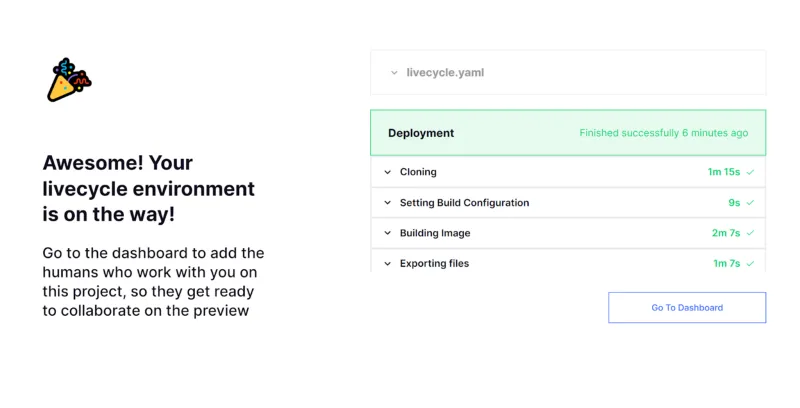Click the Cloning step label
The image size is (800, 408).
tap(418, 172)
